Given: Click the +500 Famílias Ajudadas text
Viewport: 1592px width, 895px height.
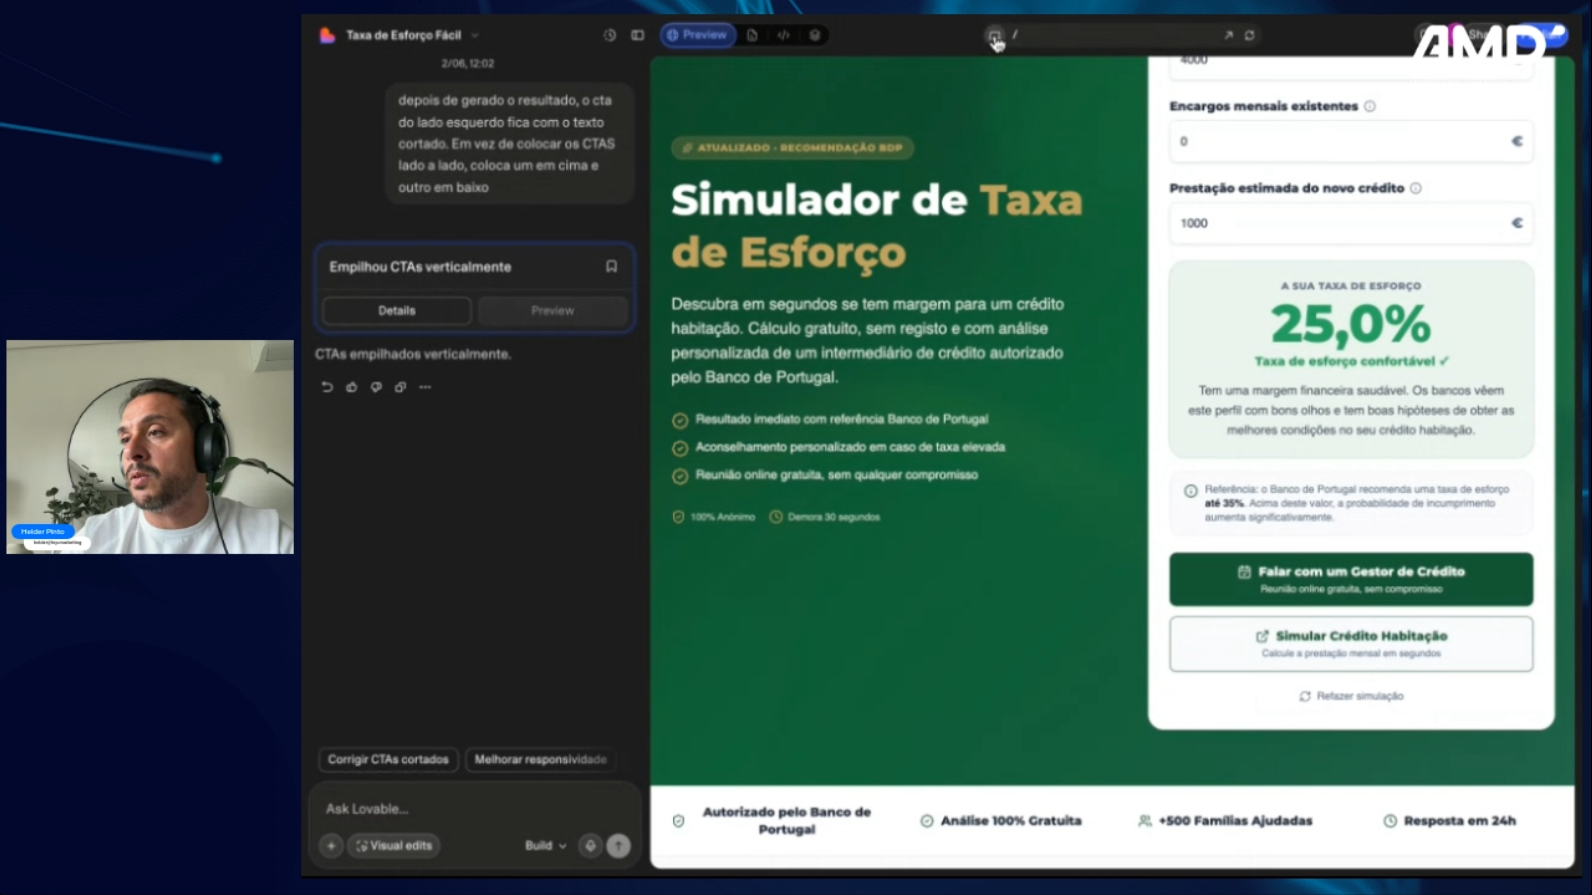Looking at the screenshot, I should point(1235,821).
